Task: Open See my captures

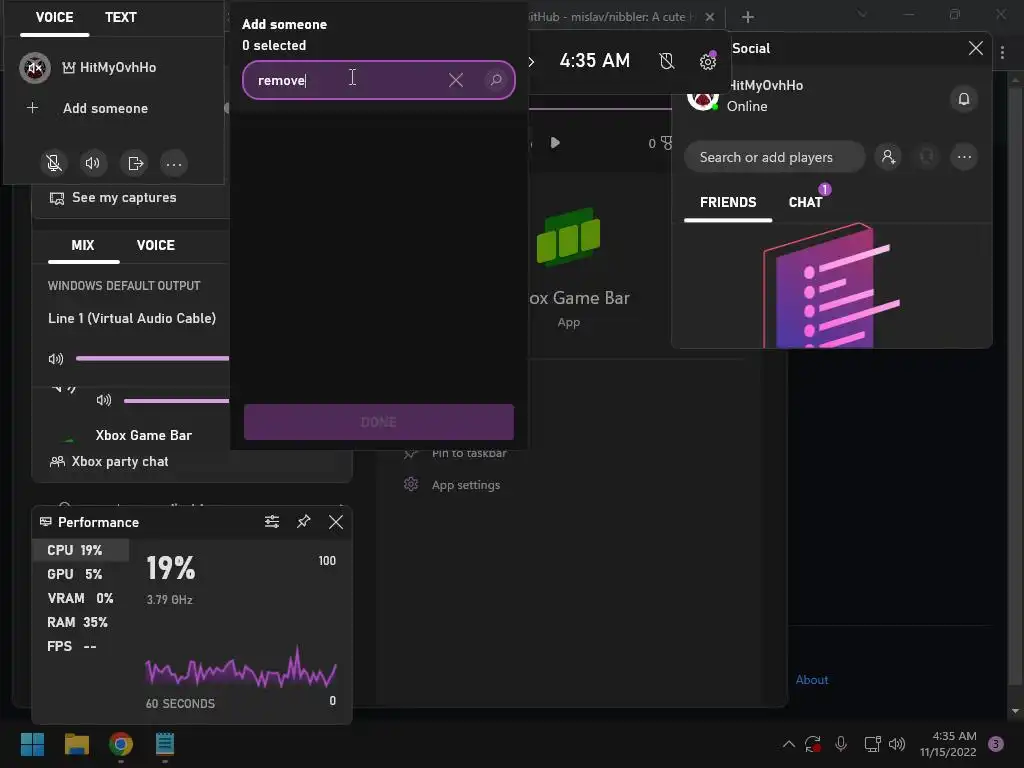Action: [x=113, y=198]
